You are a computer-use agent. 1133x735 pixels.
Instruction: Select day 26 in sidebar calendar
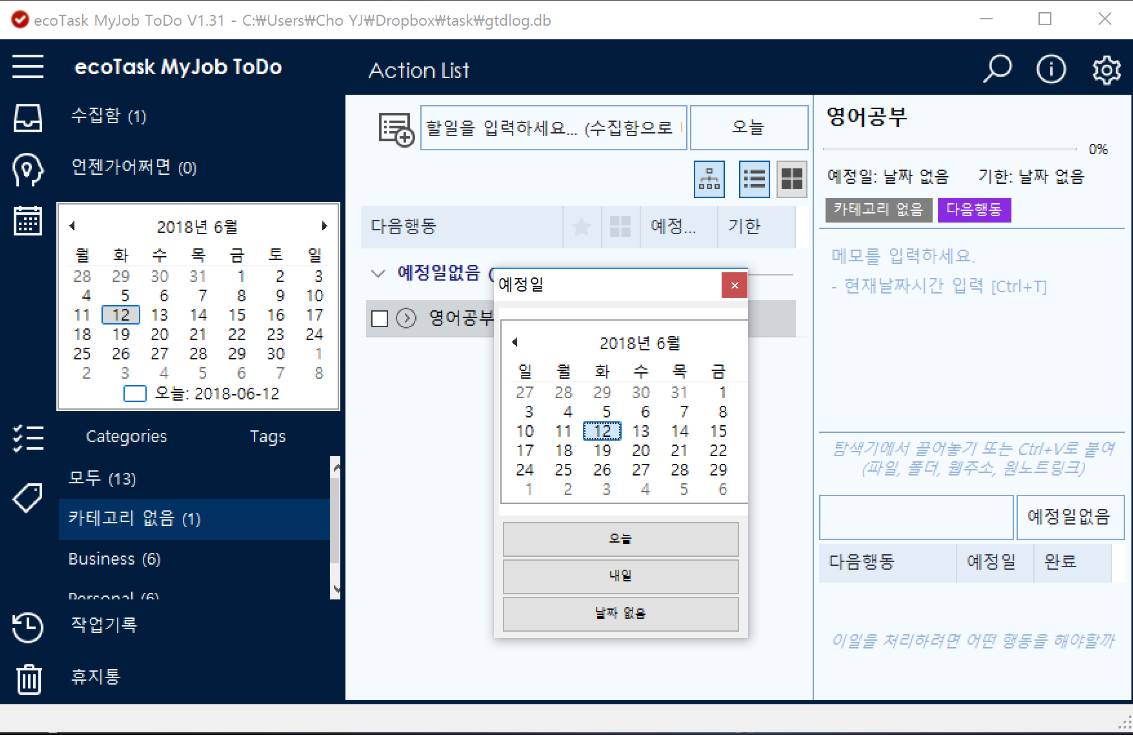tap(121, 354)
